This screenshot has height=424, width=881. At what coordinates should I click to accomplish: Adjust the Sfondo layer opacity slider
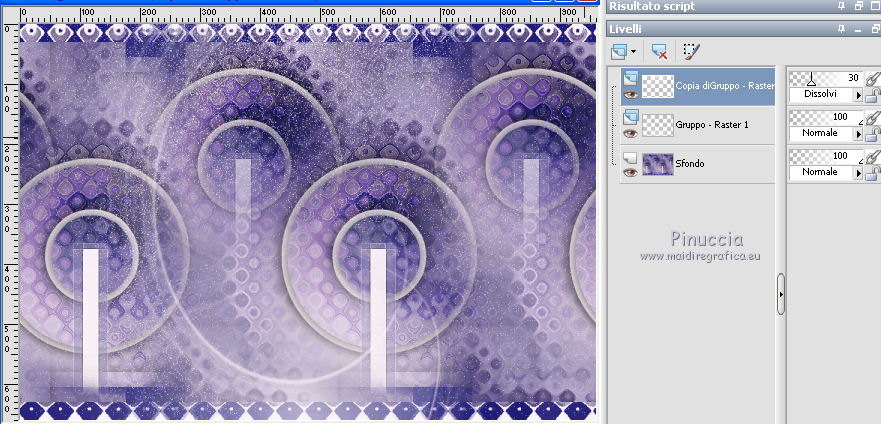click(826, 156)
